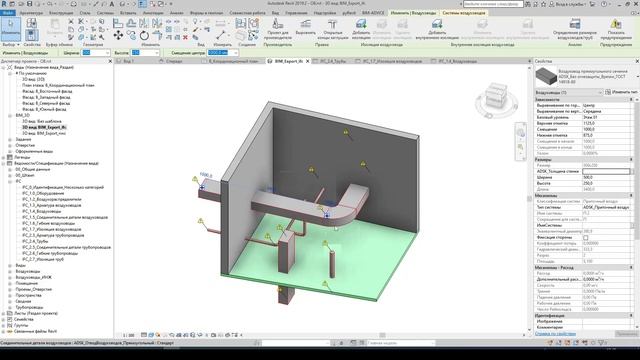Expand the Семейства tree node
The width and height of the screenshot is (640, 360).
click(4, 320)
